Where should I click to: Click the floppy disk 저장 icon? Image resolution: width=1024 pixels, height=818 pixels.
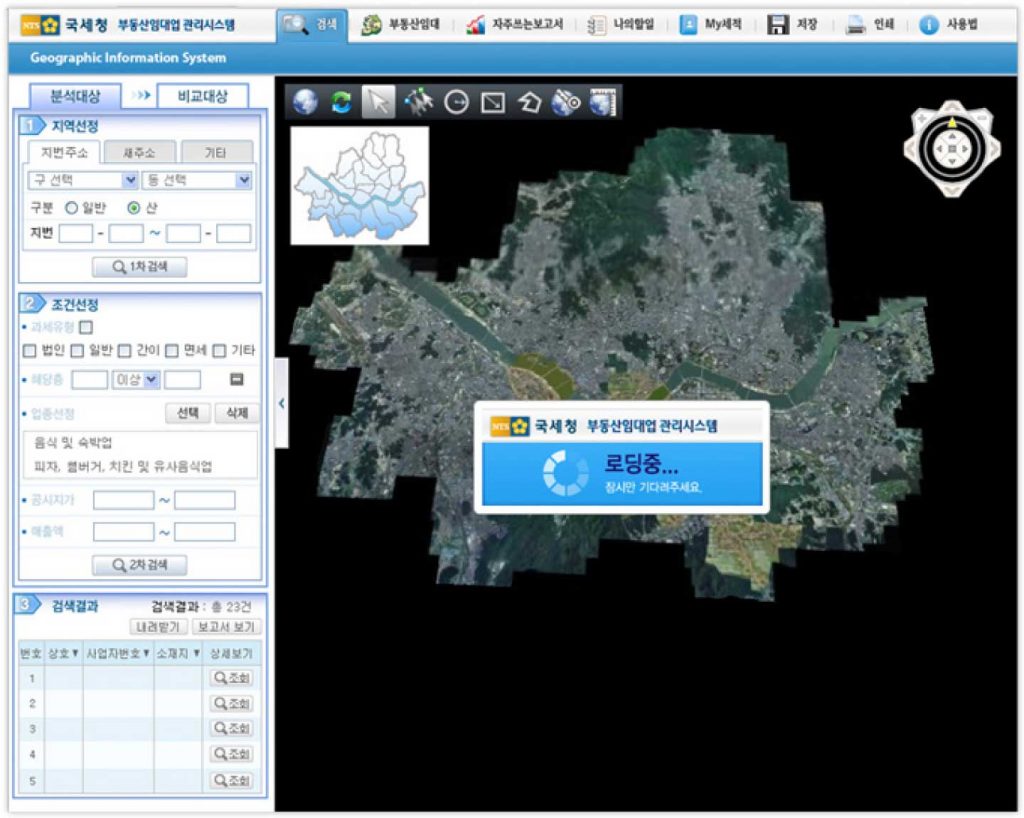click(x=778, y=25)
